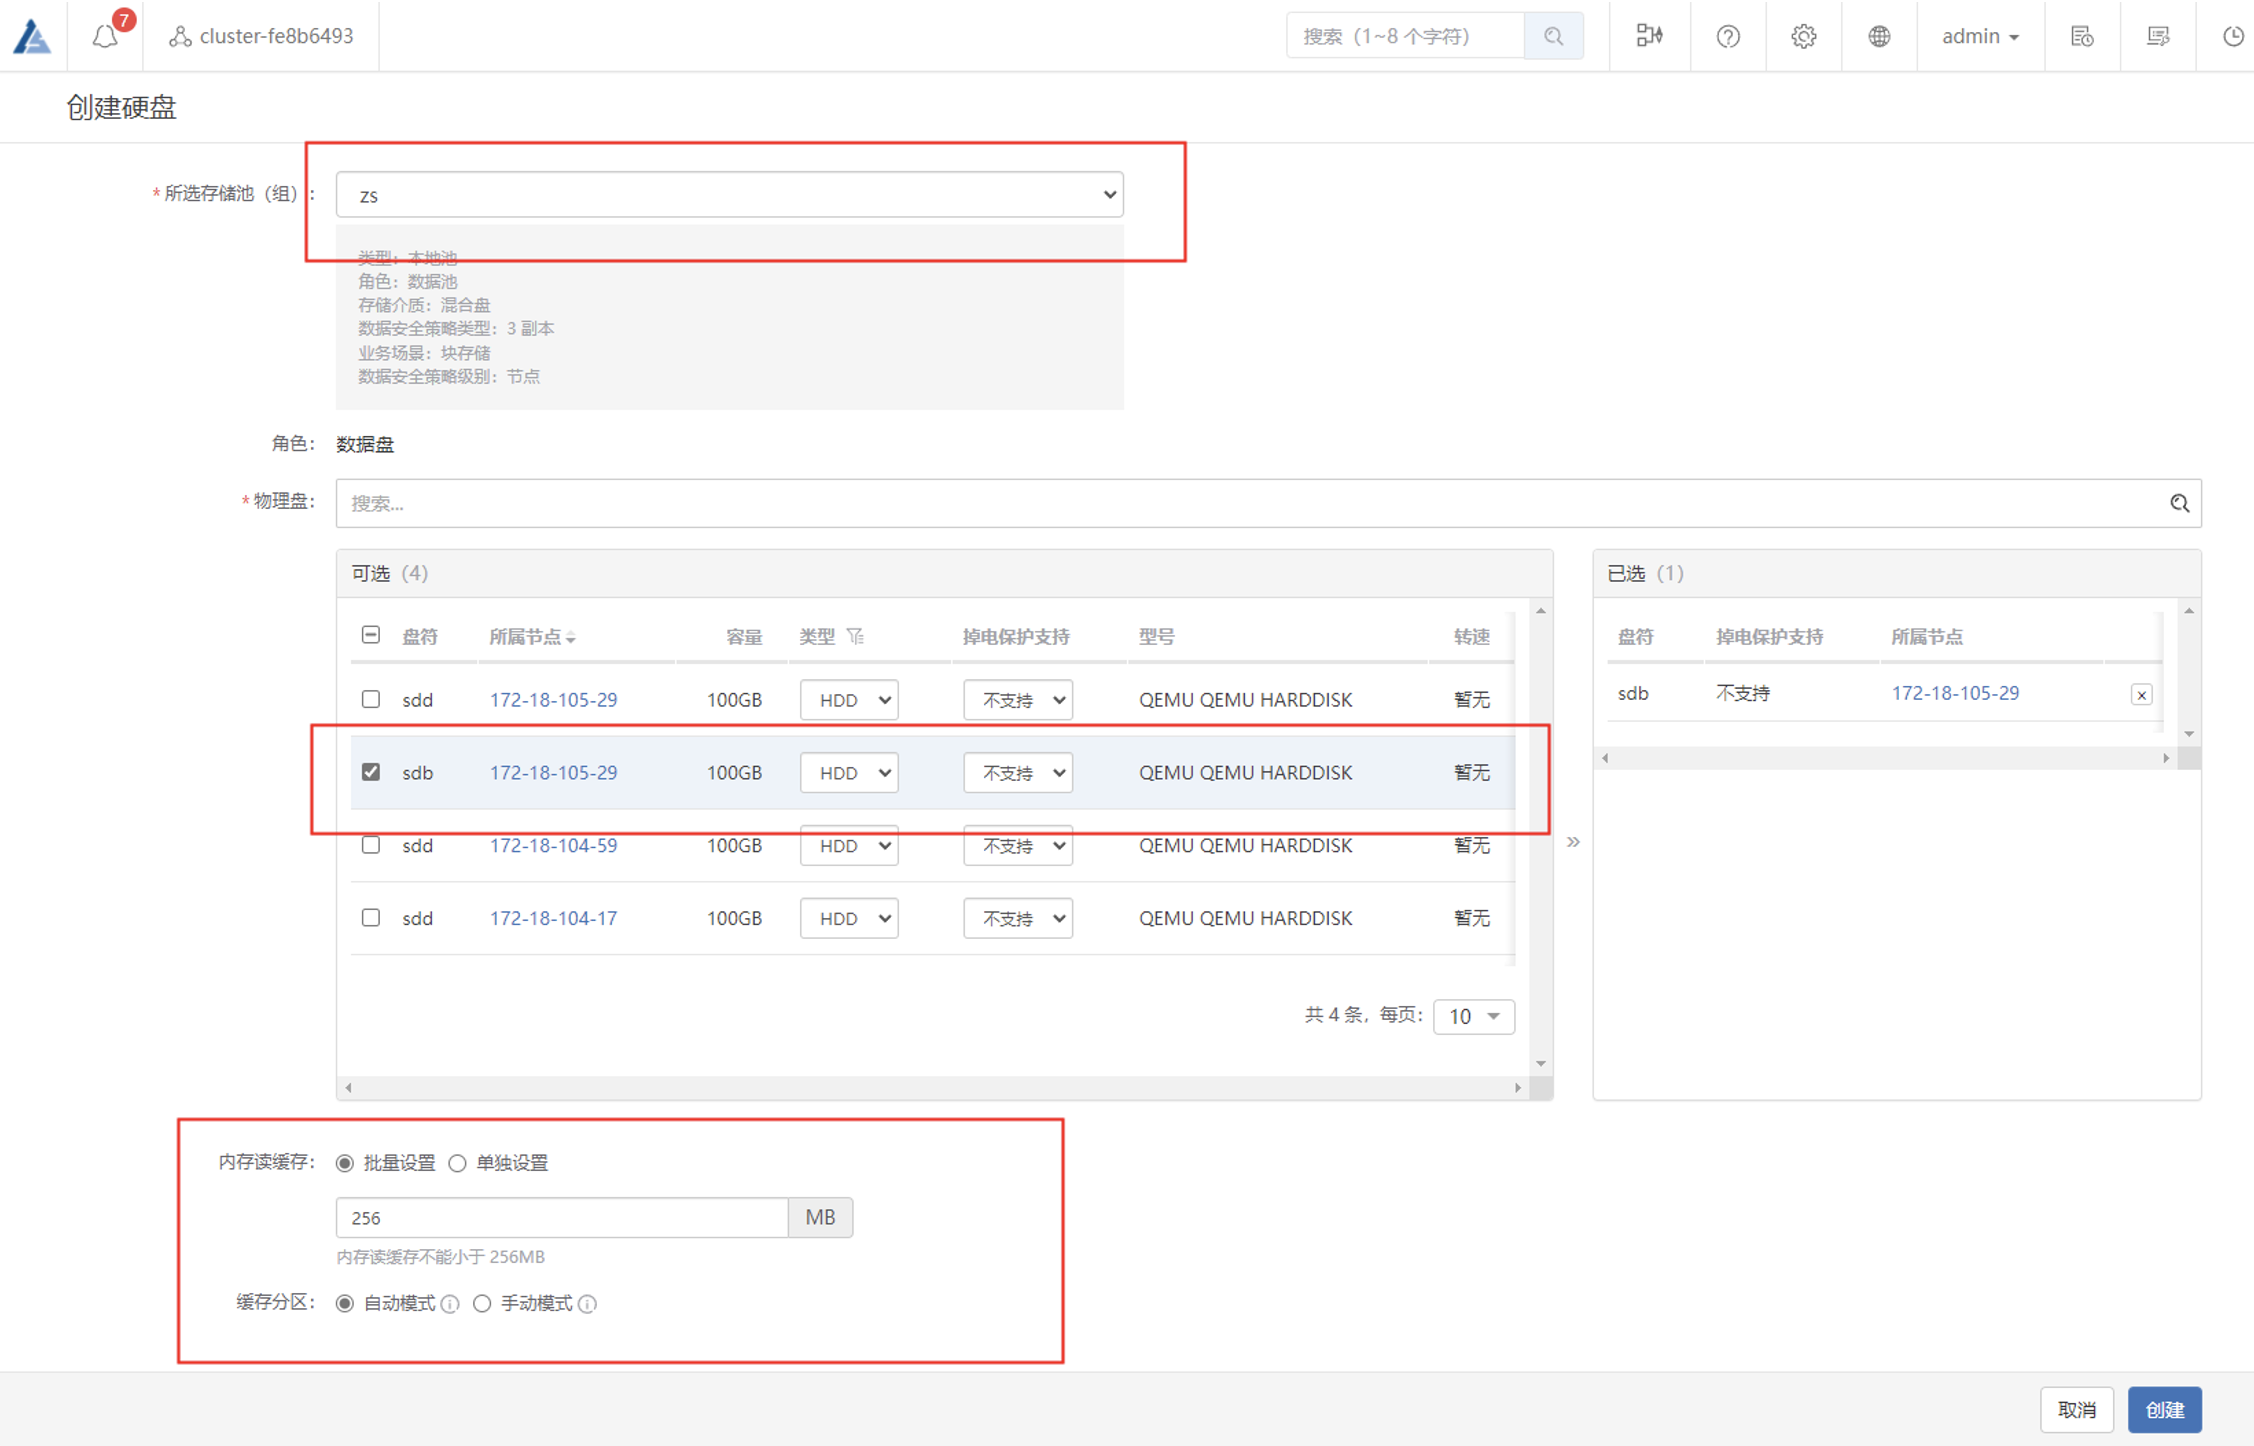Uncheck the sdb disk checkbox
This screenshot has width=2254, height=1446.
[371, 772]
